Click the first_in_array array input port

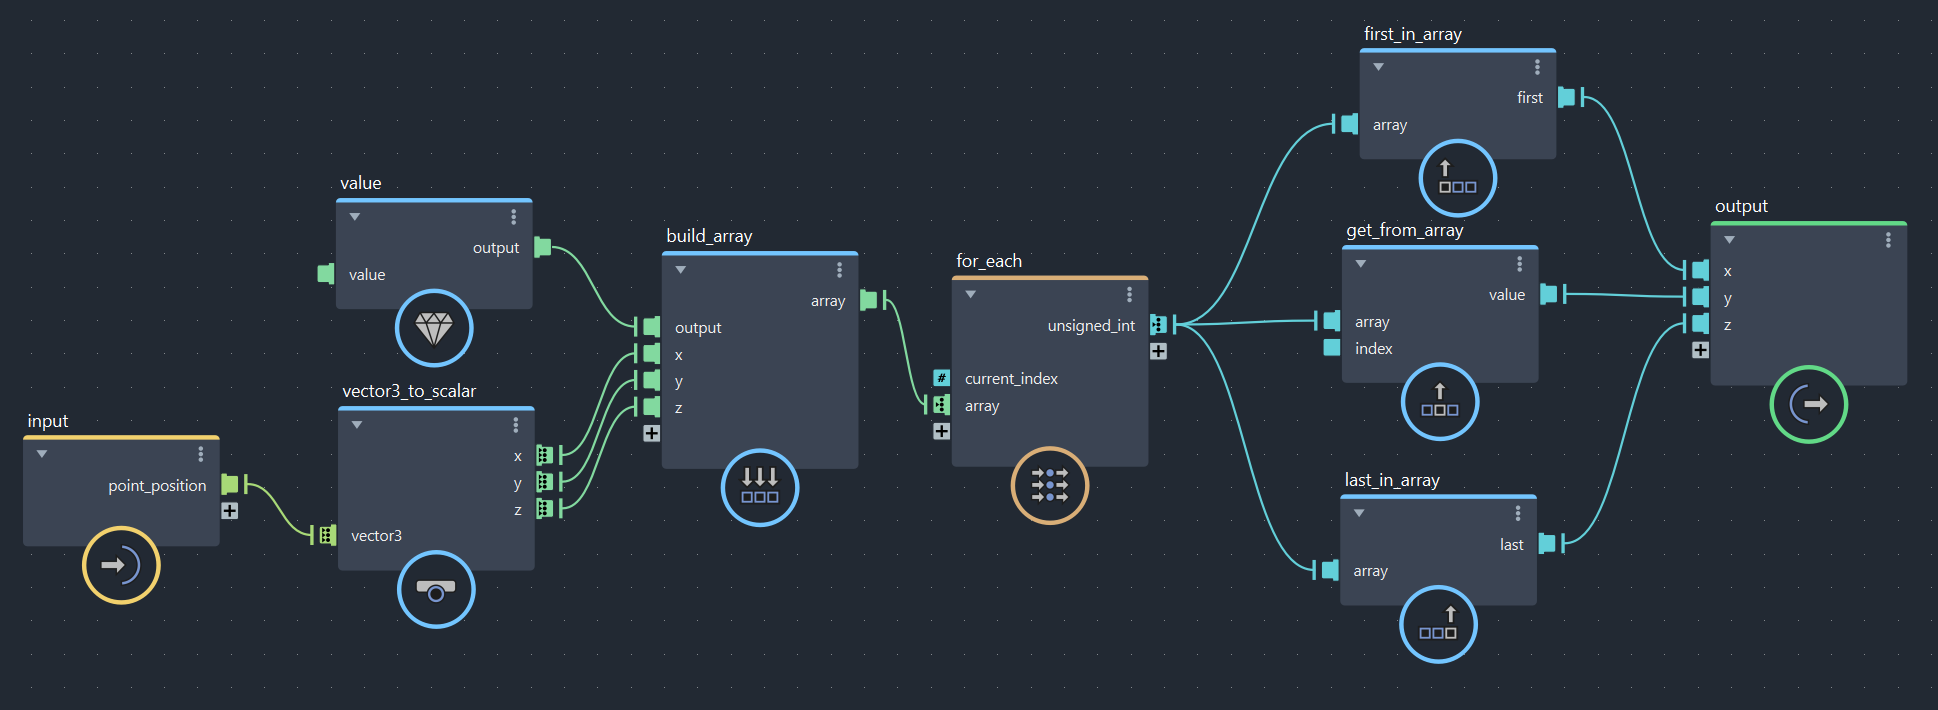(x=1350, y=124)
